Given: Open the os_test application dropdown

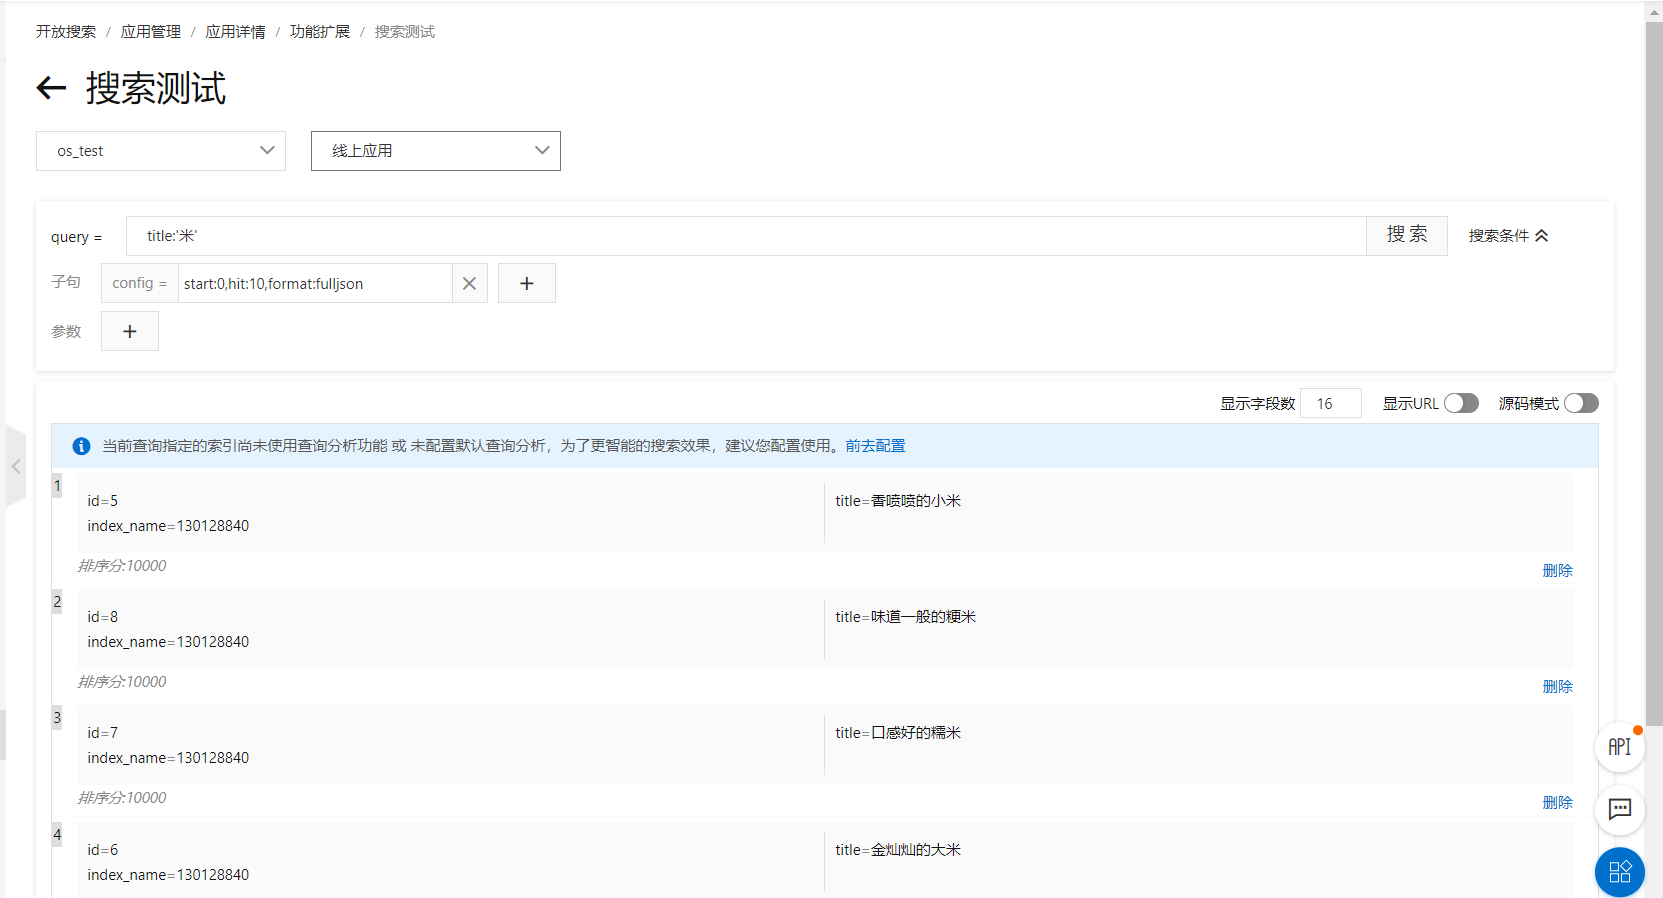Looking at the screenshot, I should [161, 151].
